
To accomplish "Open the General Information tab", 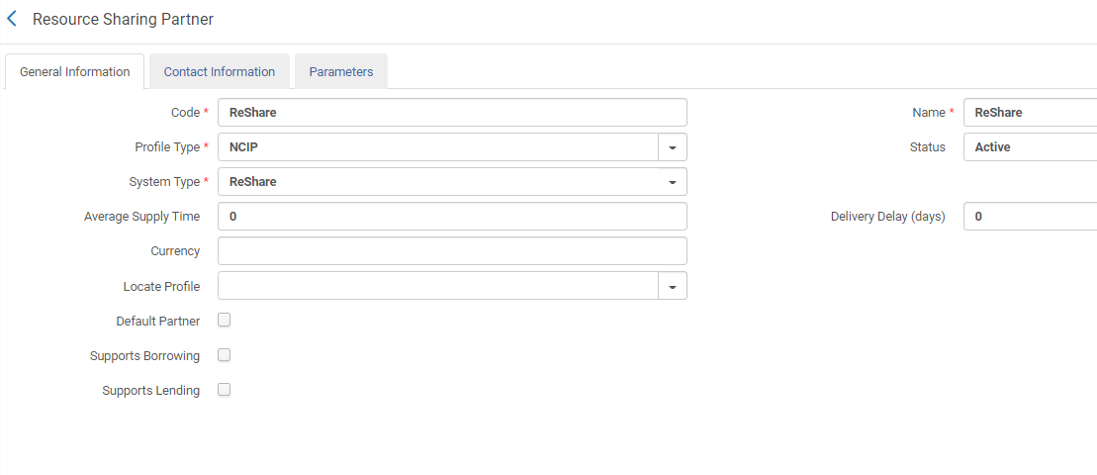I will tap(75, 72).
